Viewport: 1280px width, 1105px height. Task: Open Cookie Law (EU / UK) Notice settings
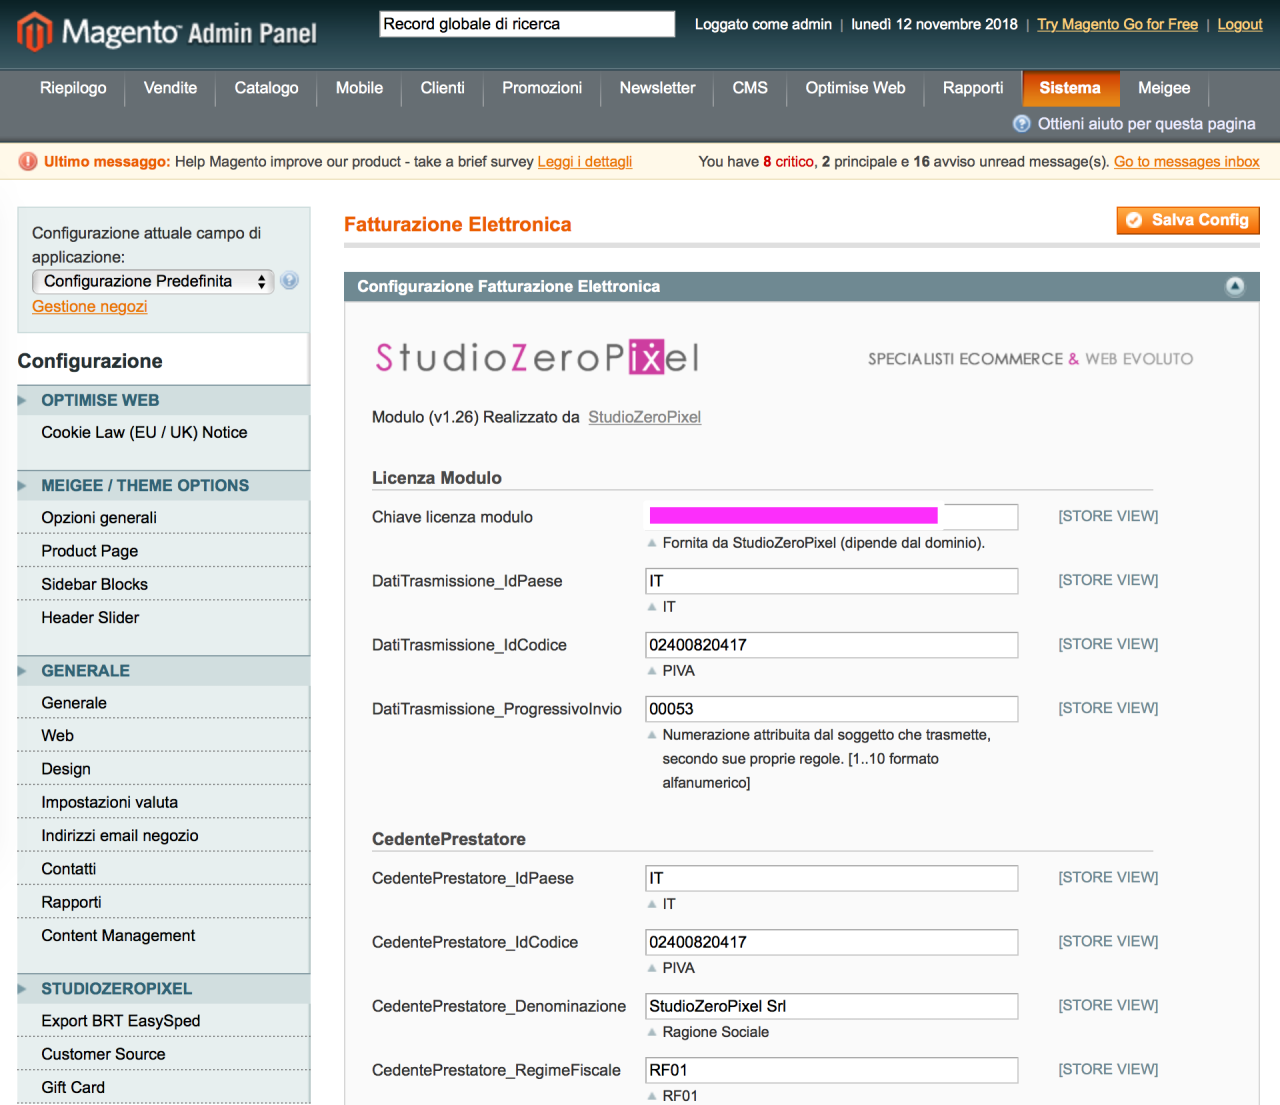click(x=144, y=432)
